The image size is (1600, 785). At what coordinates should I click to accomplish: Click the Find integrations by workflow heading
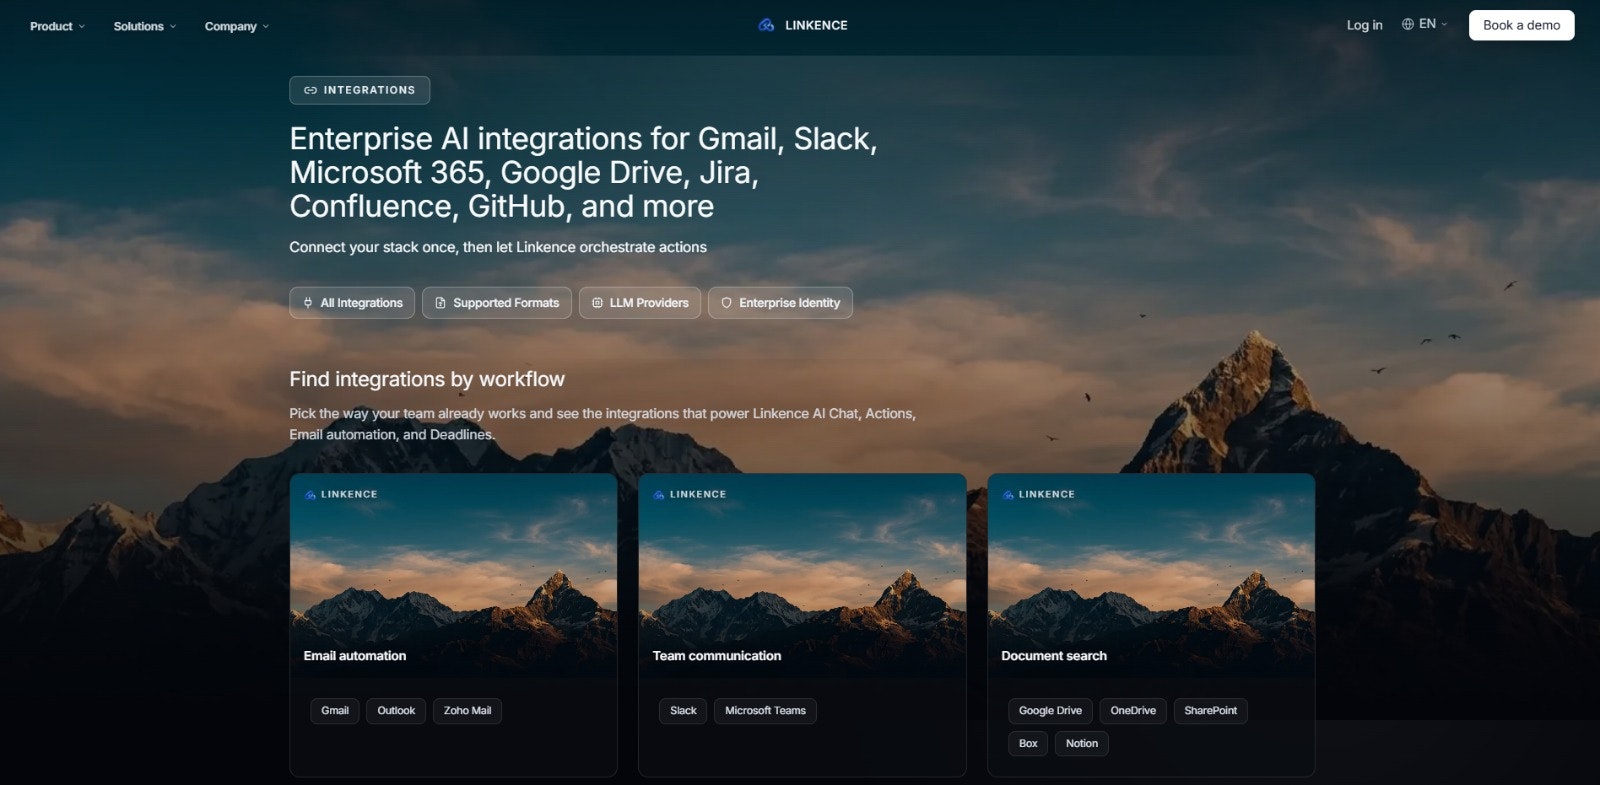point(427,380)
